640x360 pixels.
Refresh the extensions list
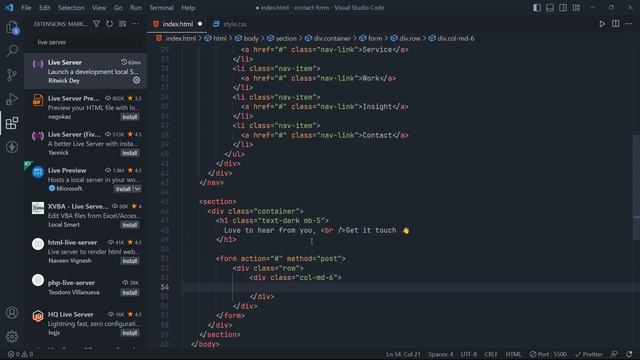(109, 24)
